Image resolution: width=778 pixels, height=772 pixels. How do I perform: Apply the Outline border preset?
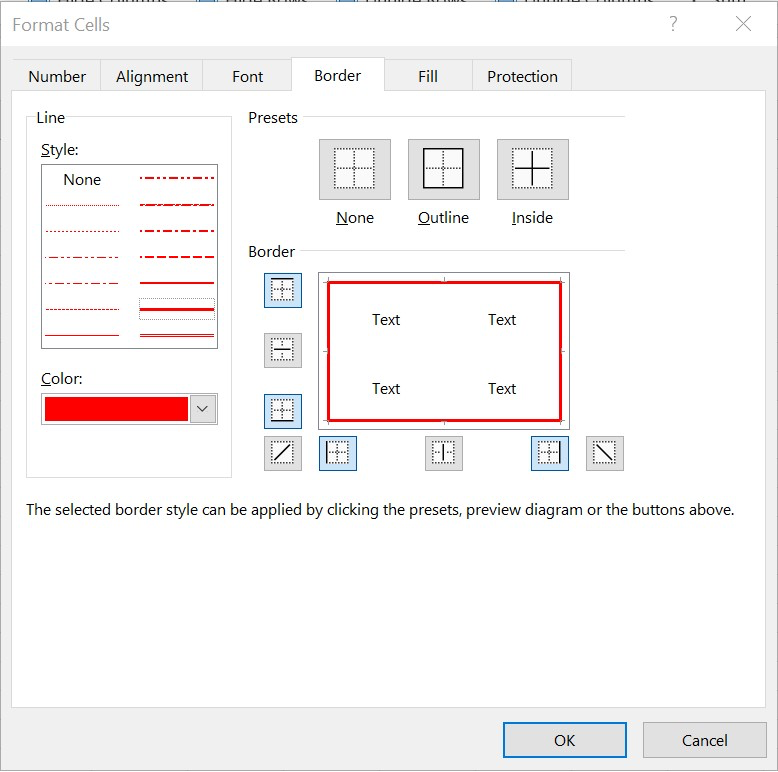pos(443,169)
